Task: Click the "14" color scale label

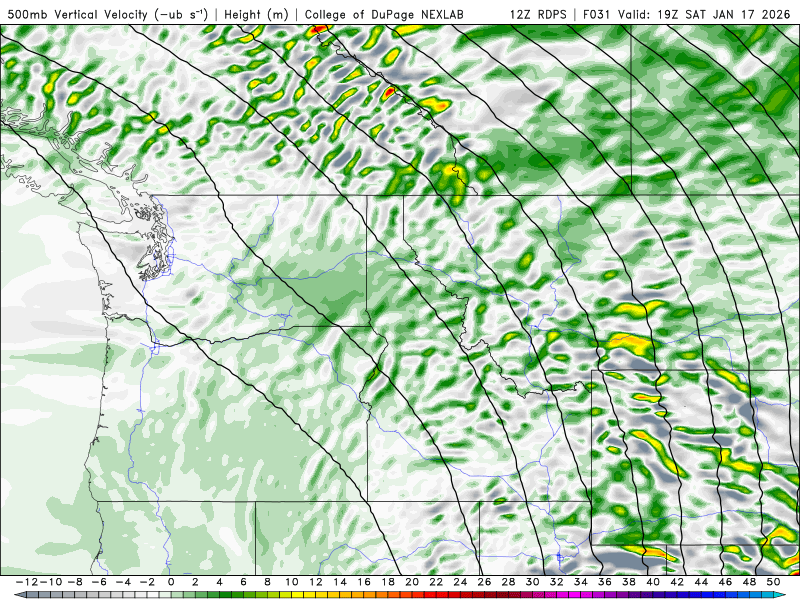Action: [x=340, y=582]
